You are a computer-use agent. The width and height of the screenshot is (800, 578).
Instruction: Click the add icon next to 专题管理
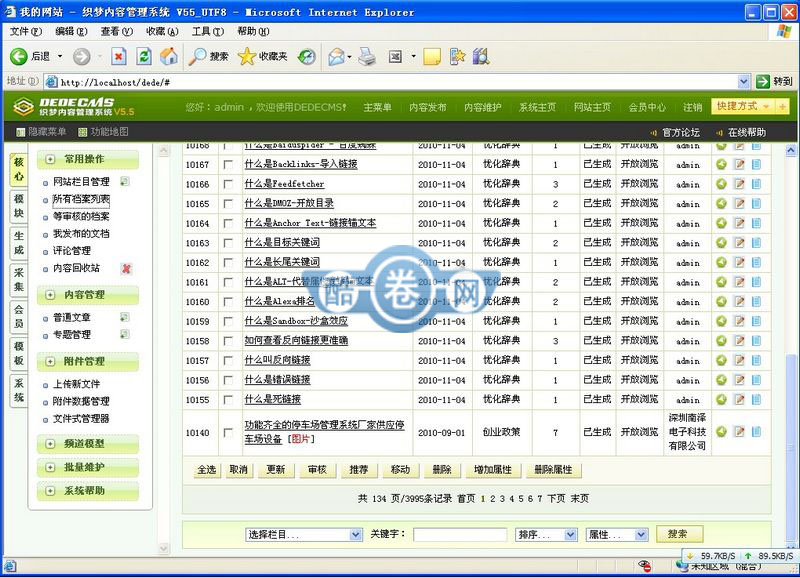click(124, 334)
